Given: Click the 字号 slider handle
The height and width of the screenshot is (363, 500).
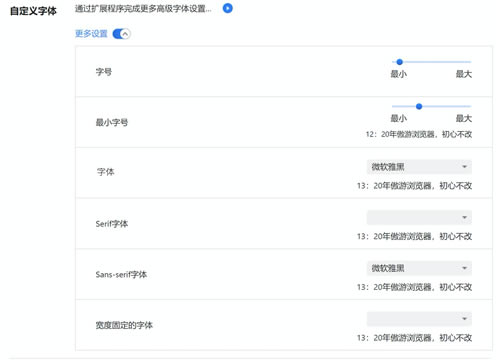Looking at the screenshot, I should 399,62.
